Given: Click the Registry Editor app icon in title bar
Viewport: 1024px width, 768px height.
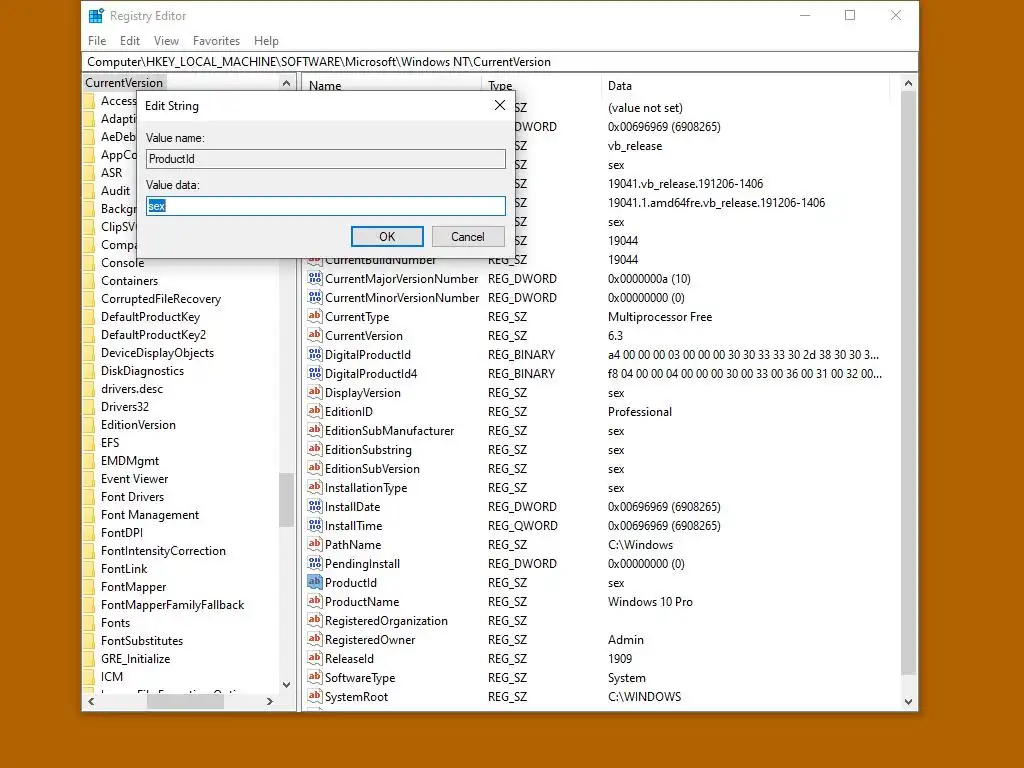Looking at the screenshot, I should pyautogui.click(x=96, y=16).
